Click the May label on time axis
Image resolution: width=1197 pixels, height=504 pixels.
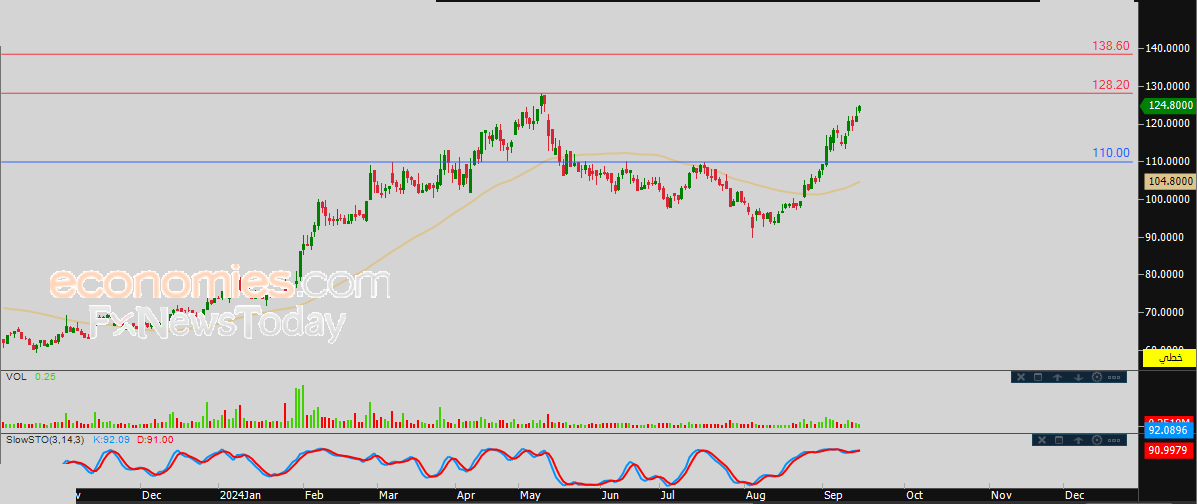531,495
